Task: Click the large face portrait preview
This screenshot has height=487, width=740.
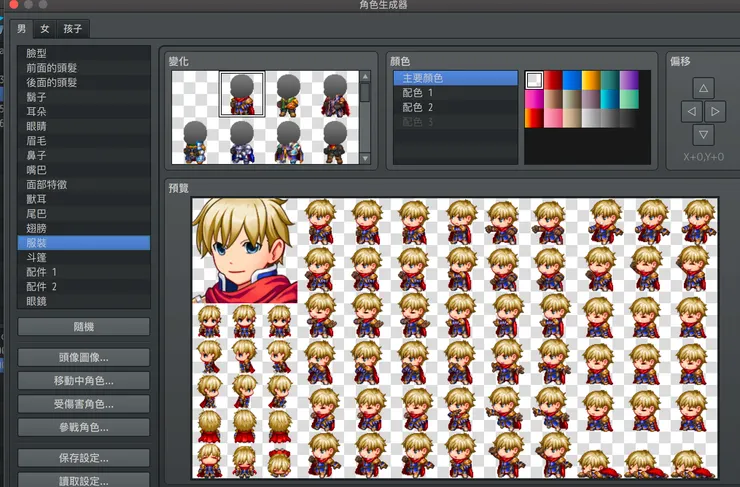Action: 245,251
